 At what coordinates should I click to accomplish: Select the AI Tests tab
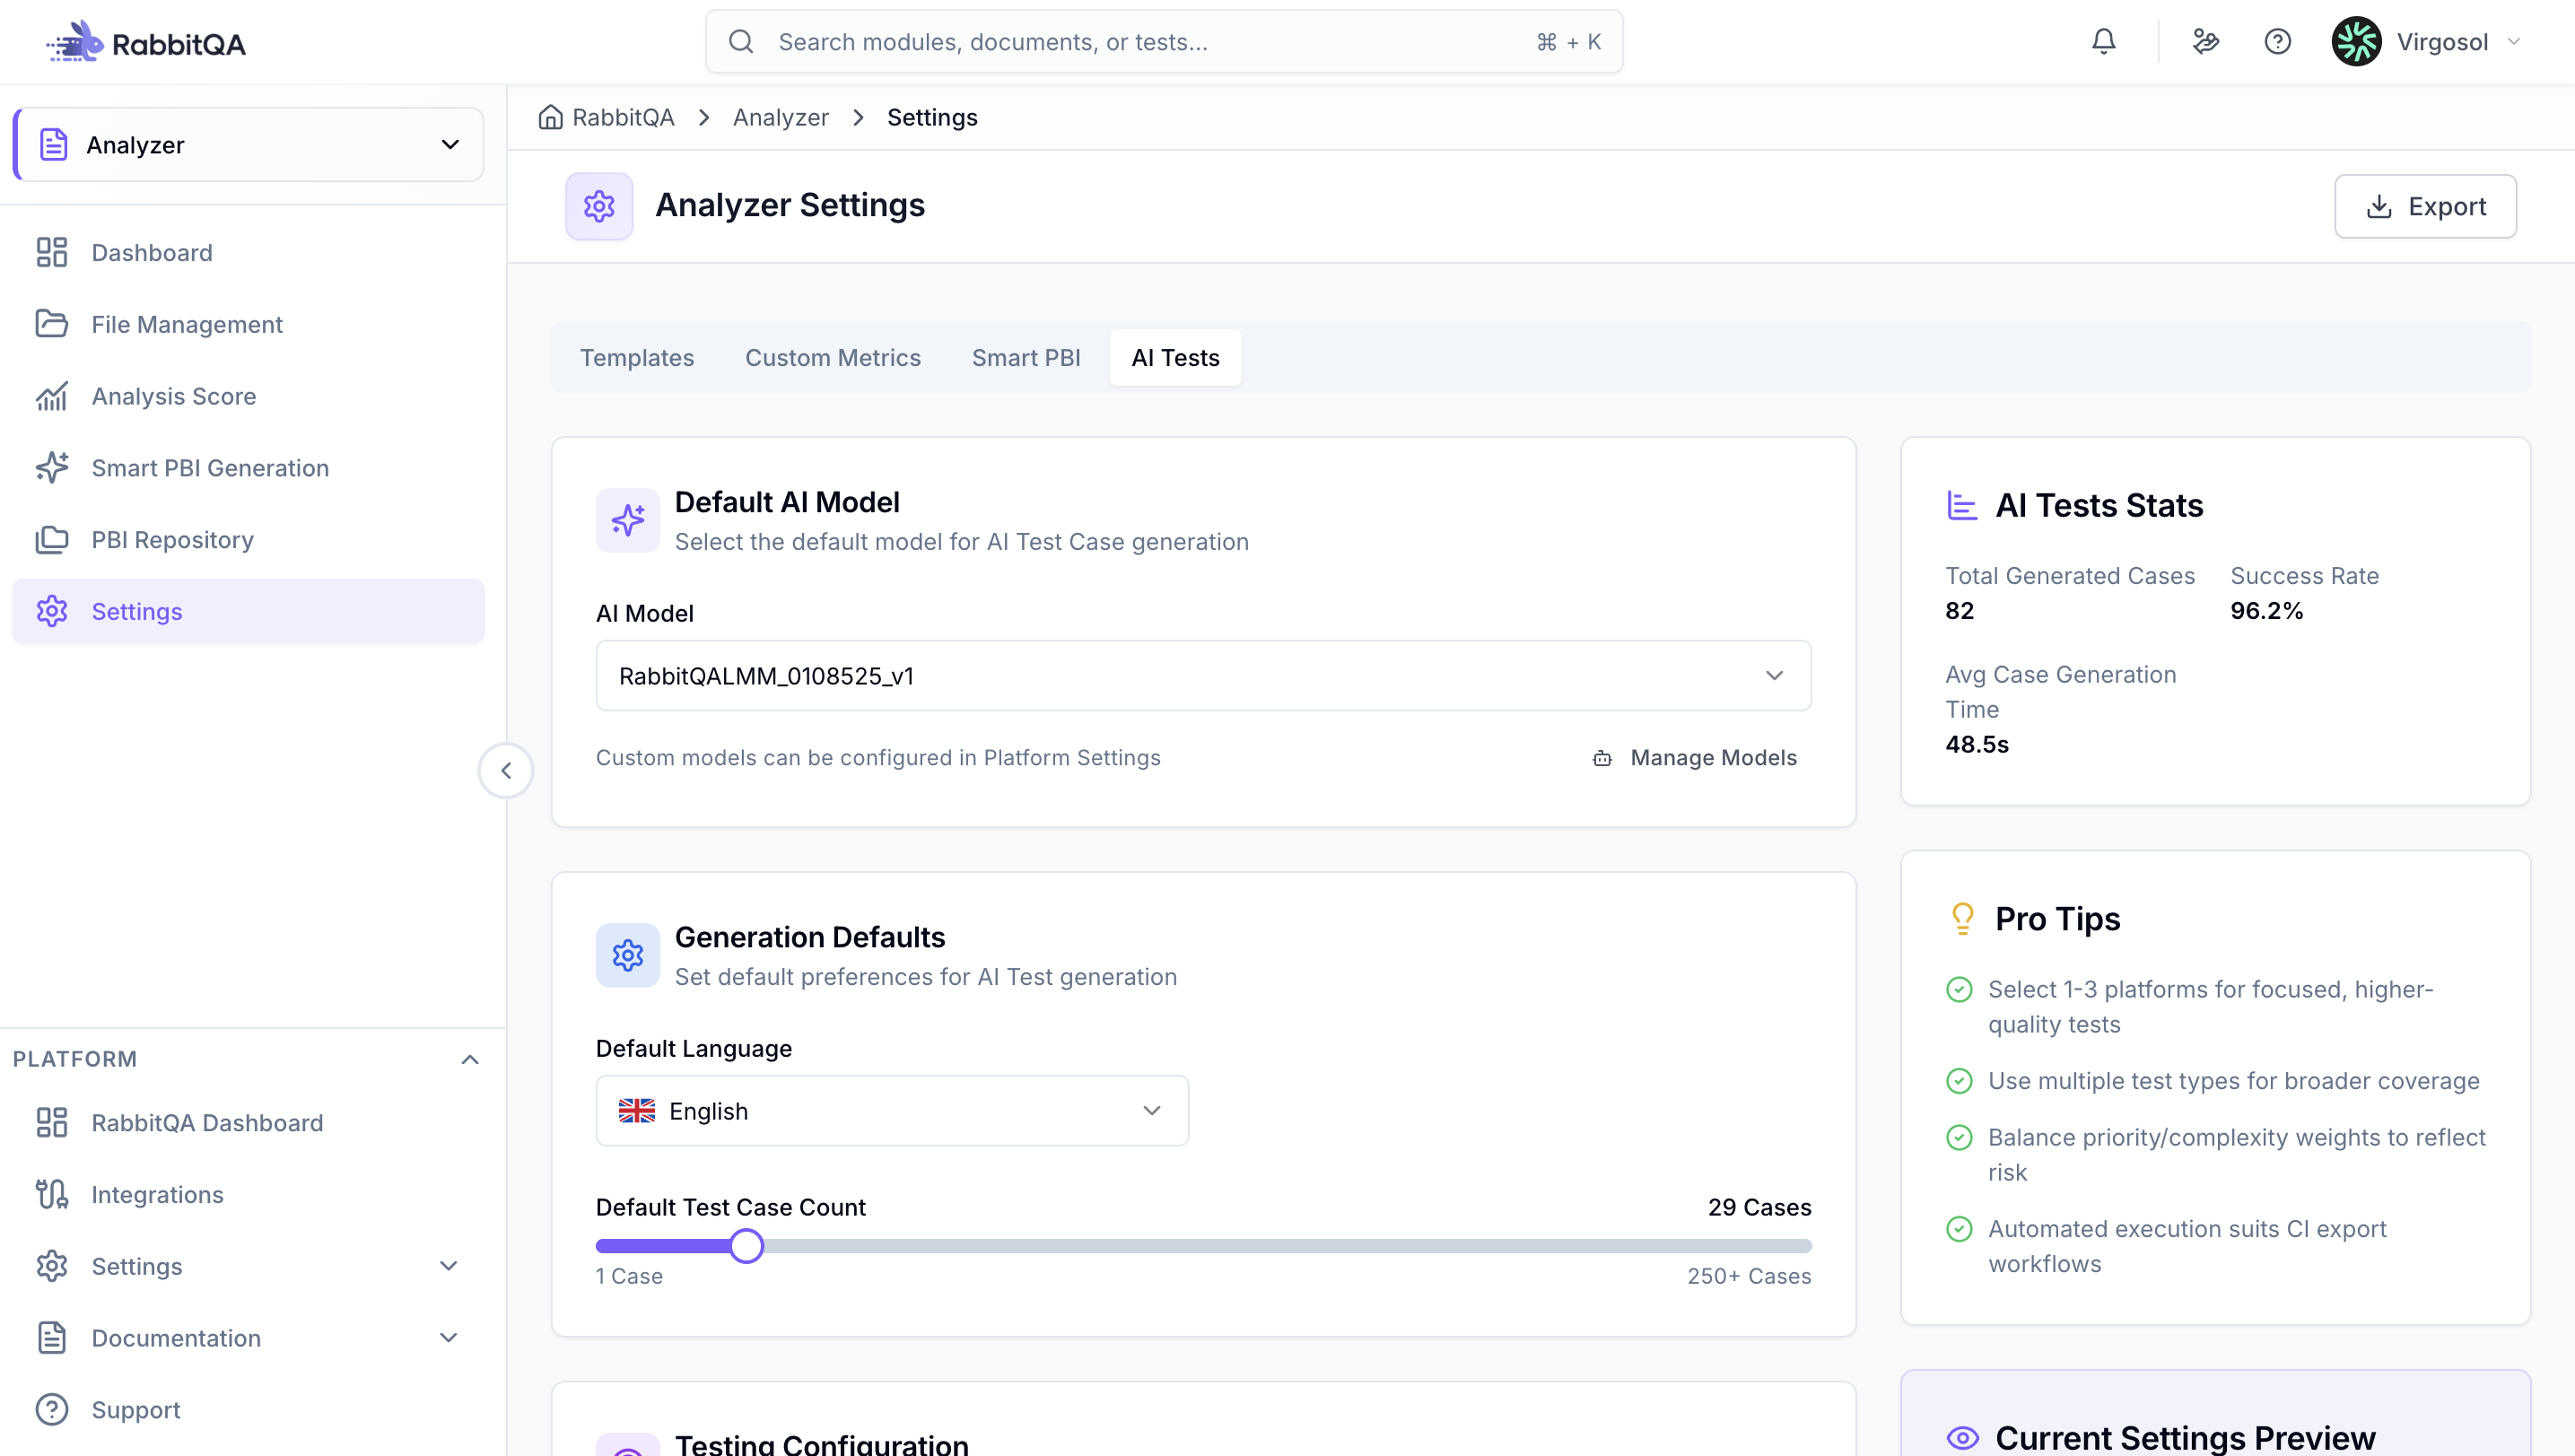1175,357
